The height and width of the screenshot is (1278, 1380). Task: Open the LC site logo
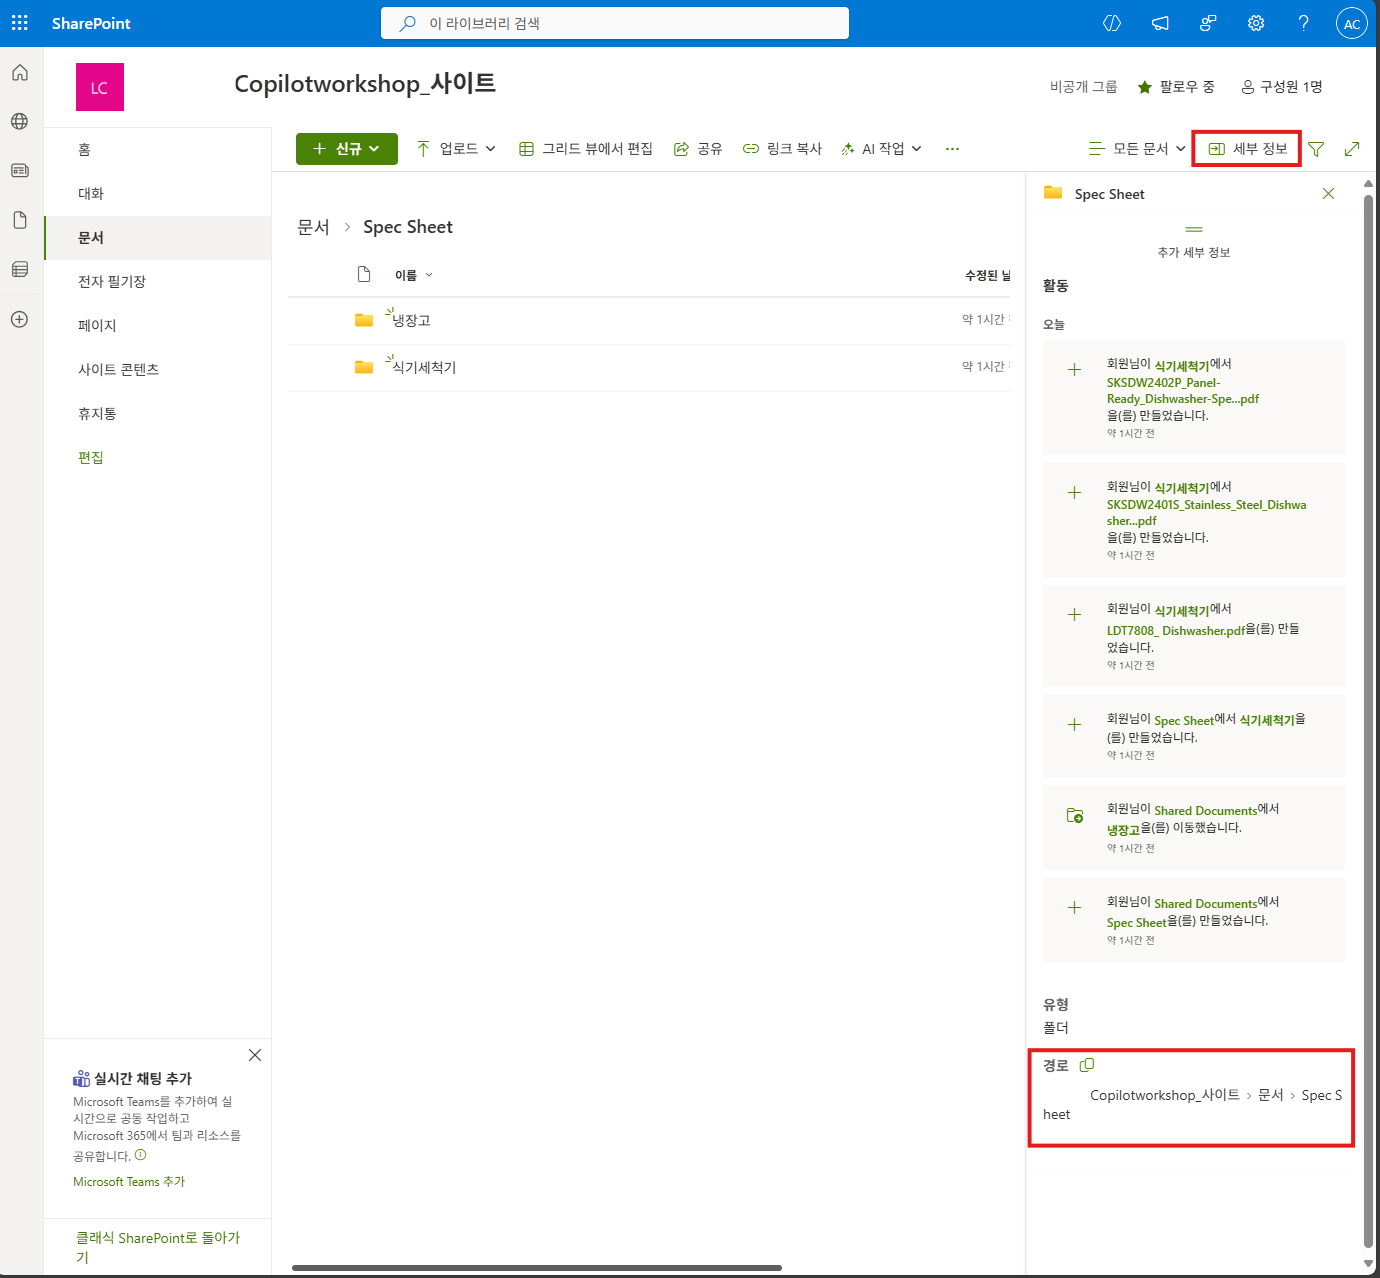click(x=100, y=87)
